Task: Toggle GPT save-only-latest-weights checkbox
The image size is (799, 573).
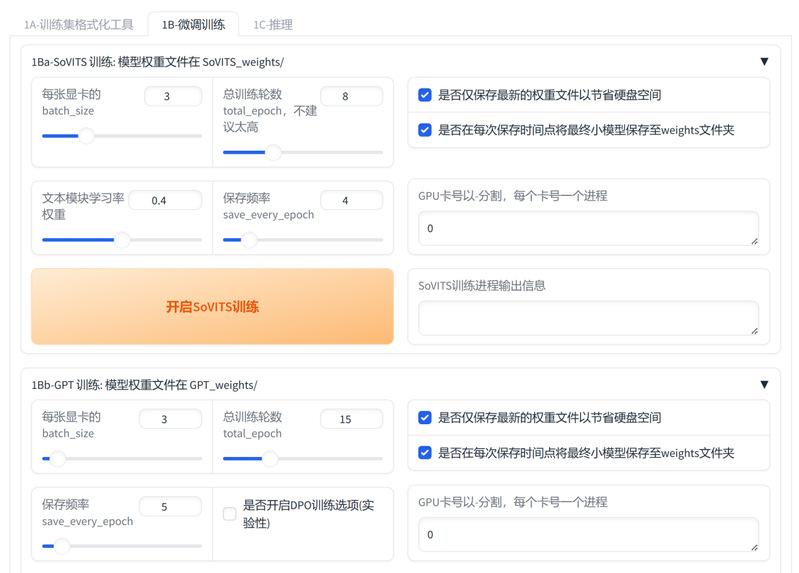Action: (425, 418)
